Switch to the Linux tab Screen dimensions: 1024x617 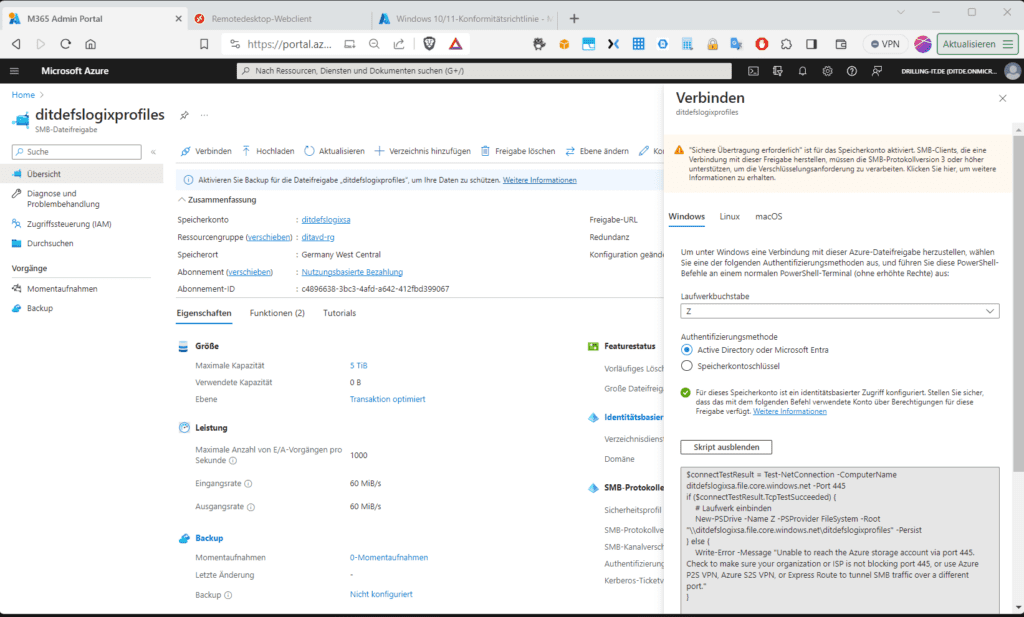pyautogui.click(x=729, y=216)
